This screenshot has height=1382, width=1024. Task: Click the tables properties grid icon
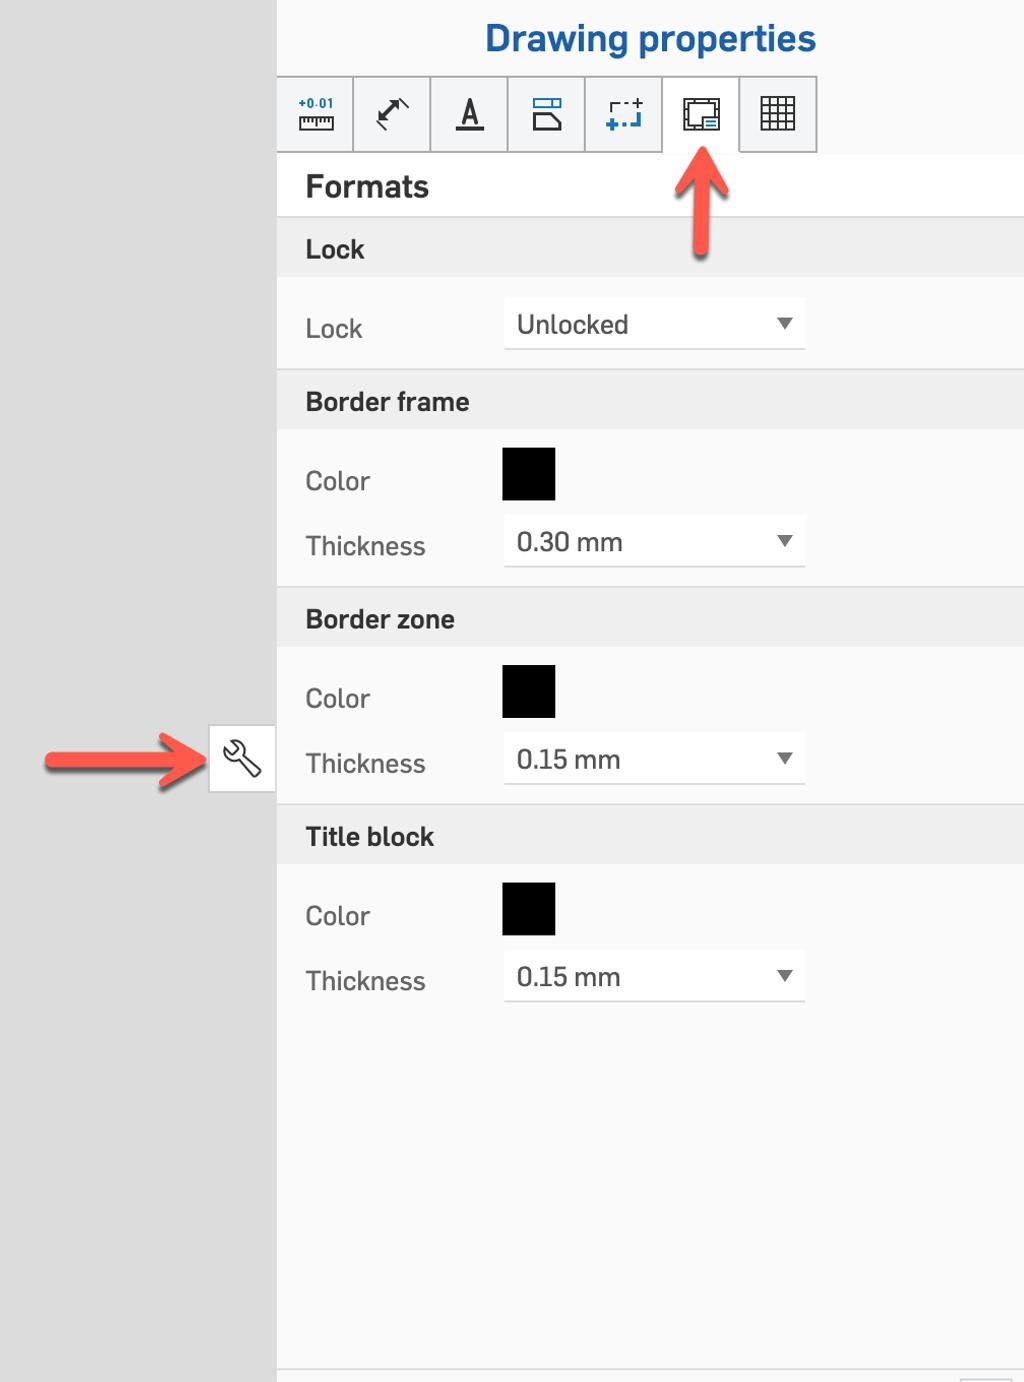tap(778, 115)
